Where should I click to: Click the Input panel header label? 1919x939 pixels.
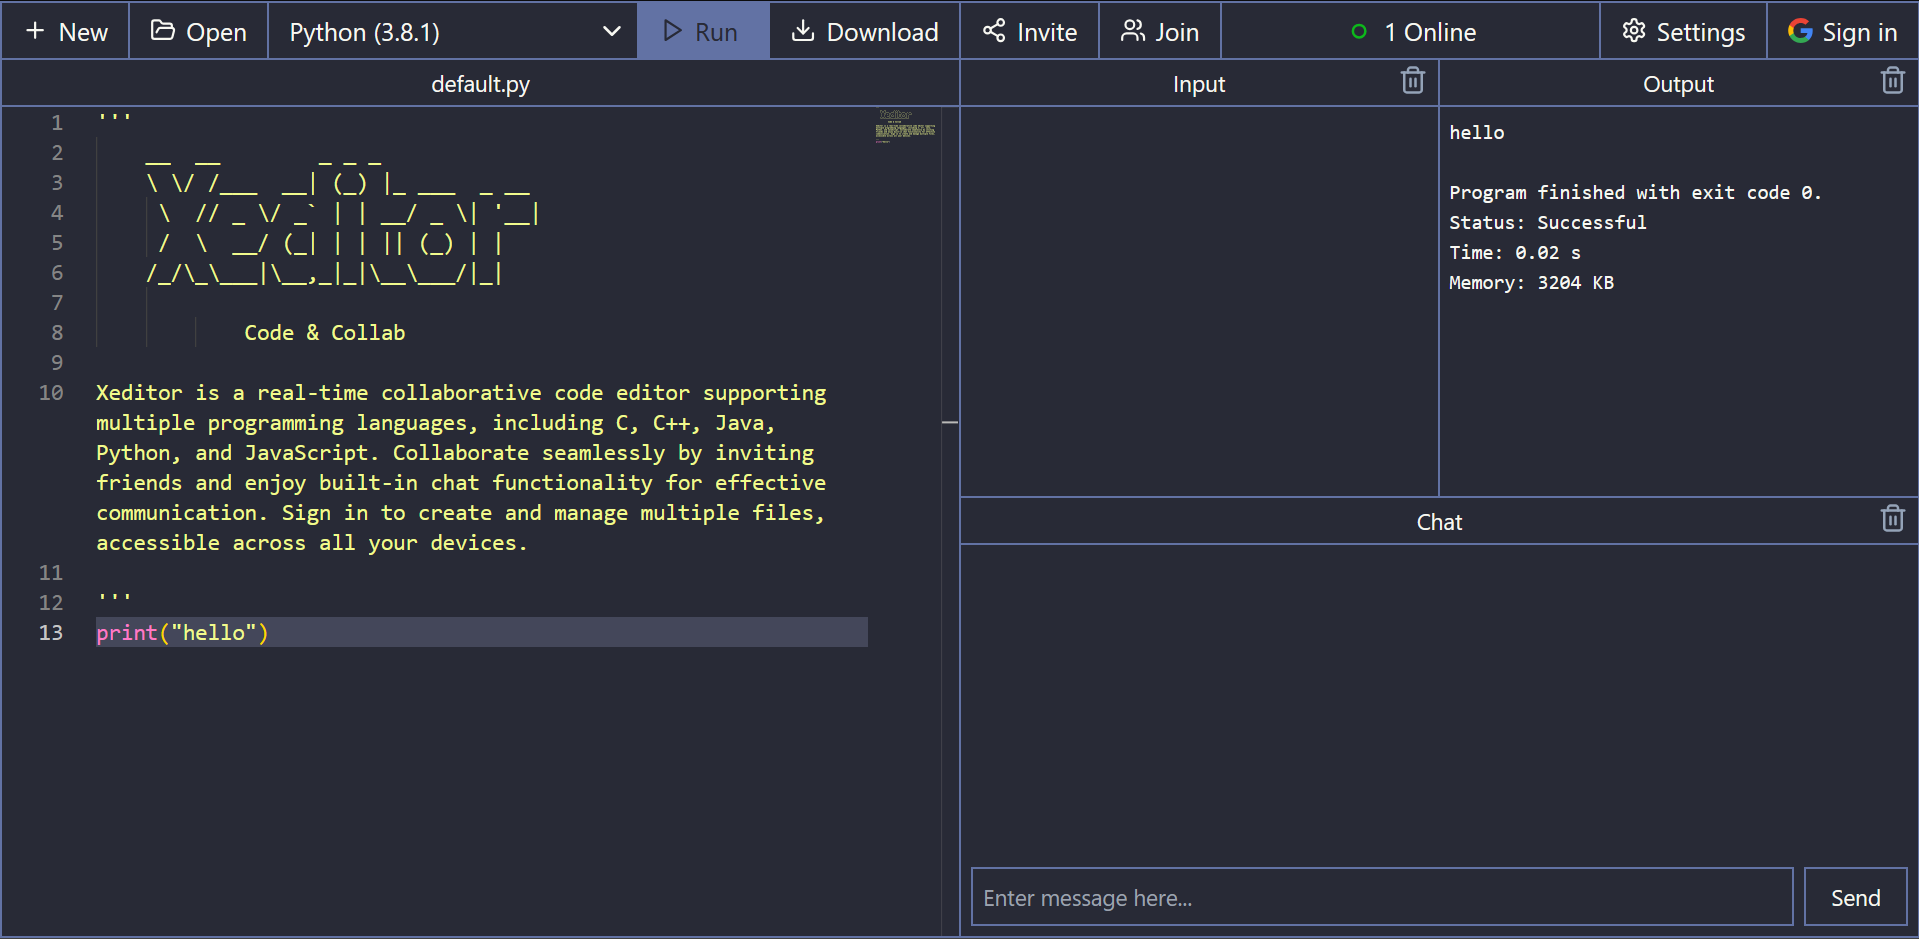[1199, 84]
